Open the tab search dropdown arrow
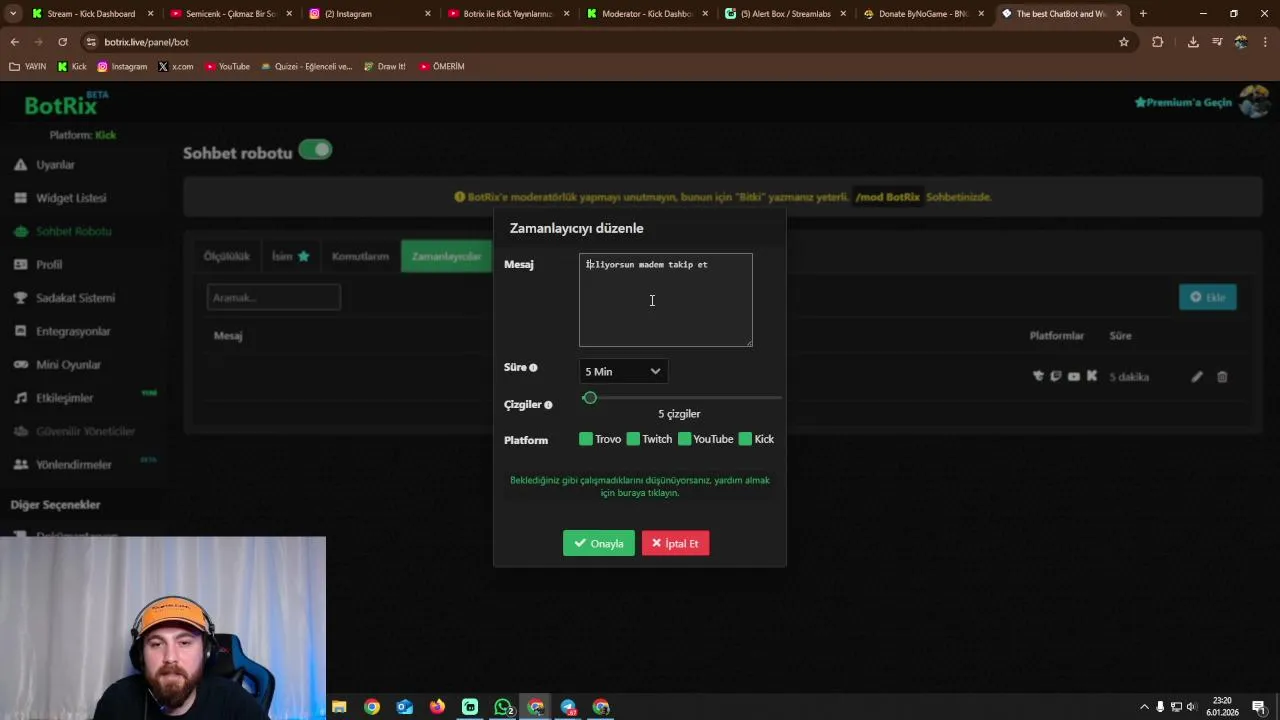 pos(14,14)
